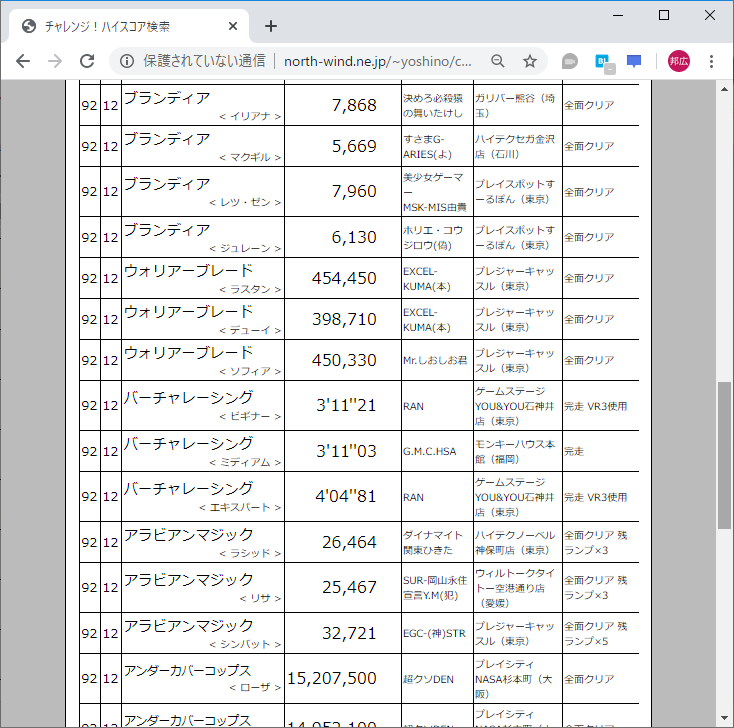This screenshot has width=734, height=728.
Task: Close the browser window
Action: tap(710, 15)
